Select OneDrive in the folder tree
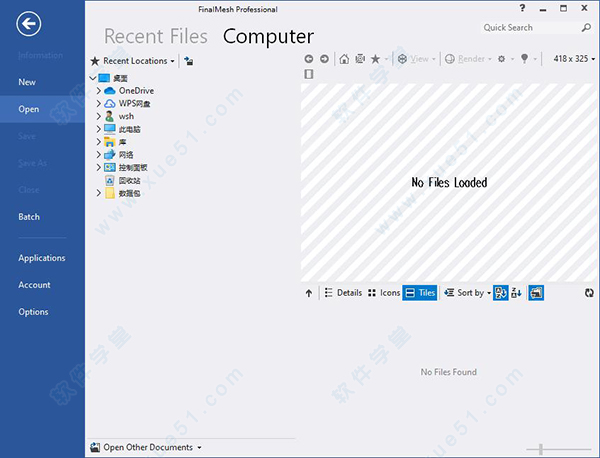This screenshot has width=600, height=458. [136, 91]
